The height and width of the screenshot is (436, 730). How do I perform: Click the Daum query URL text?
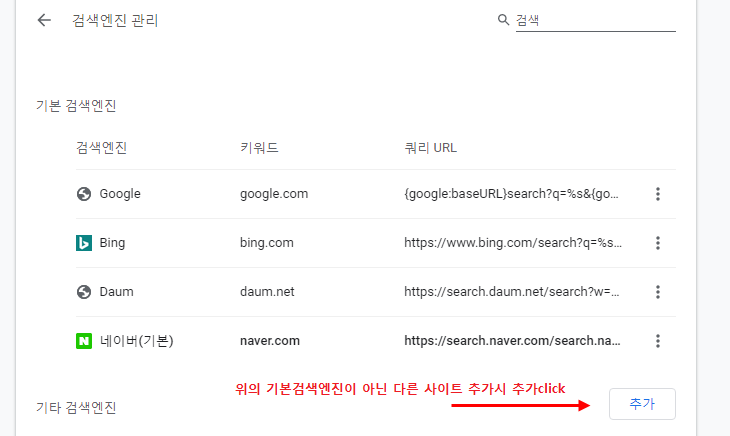pos(512,292)
